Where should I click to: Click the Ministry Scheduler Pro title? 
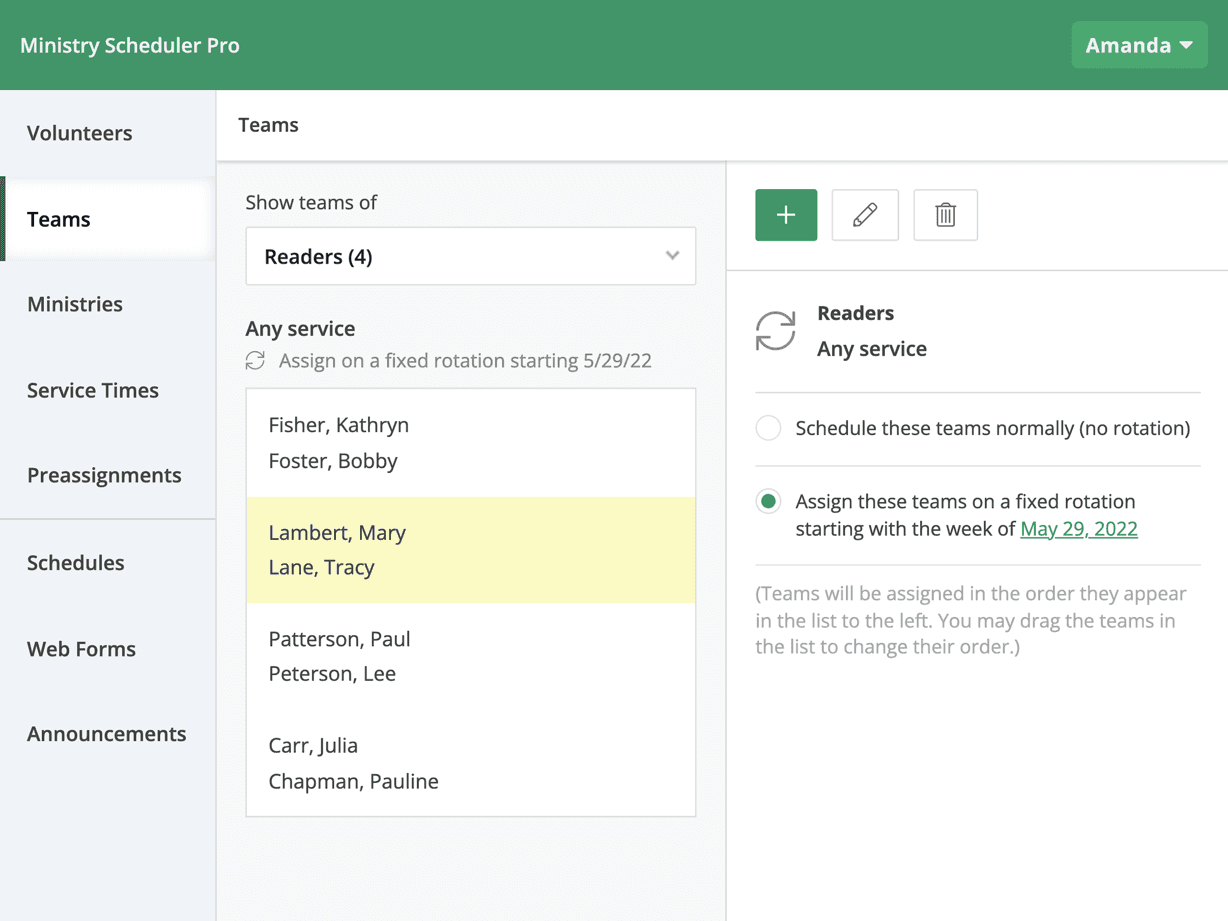pyautogui.click(x=130, y=45)
